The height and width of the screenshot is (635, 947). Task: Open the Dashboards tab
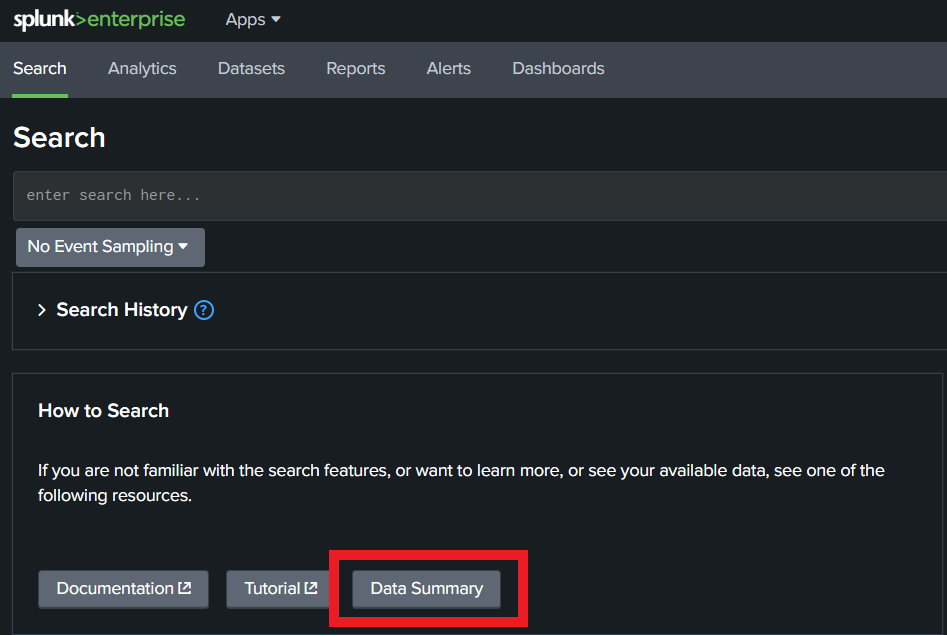pyautogui.click(x=558, y=69)
